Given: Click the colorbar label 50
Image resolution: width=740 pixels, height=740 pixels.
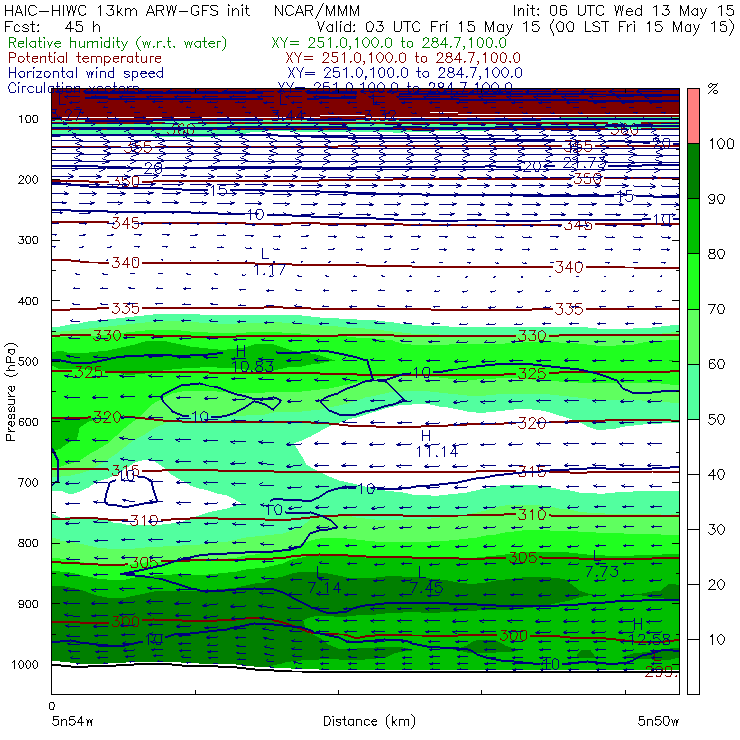Looking at the screenshot, I should (716, 420).
